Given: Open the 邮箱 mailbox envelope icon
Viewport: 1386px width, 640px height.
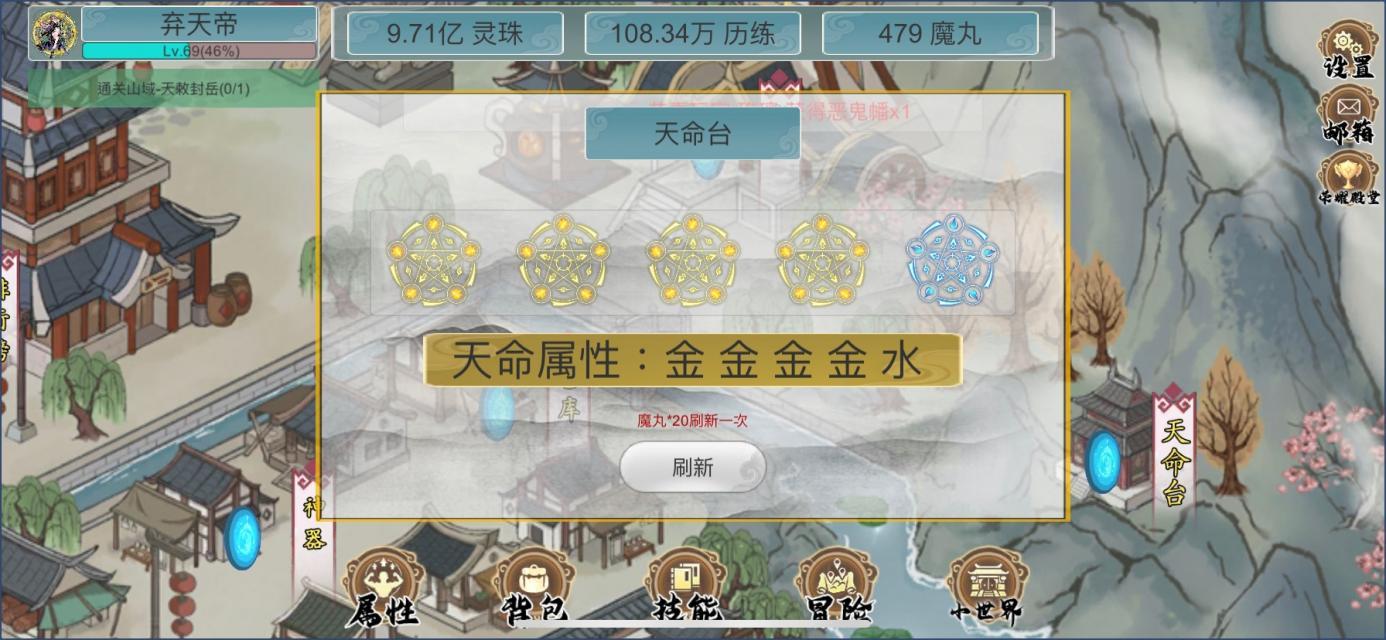Looking at the screenshot, I should (x=1348, y=114).
